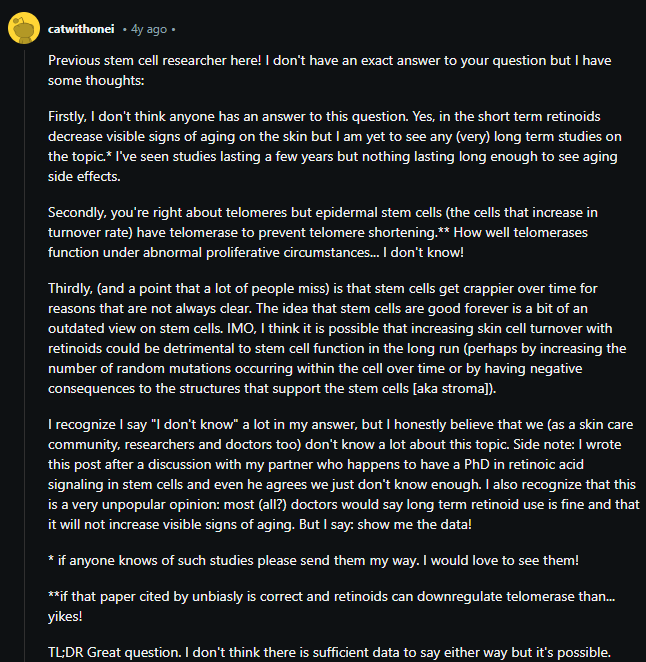The height and width of the screenshot is (662, 646).
Task: Click the dot separator after "4y ago"
Action: [x=173, y=30]
